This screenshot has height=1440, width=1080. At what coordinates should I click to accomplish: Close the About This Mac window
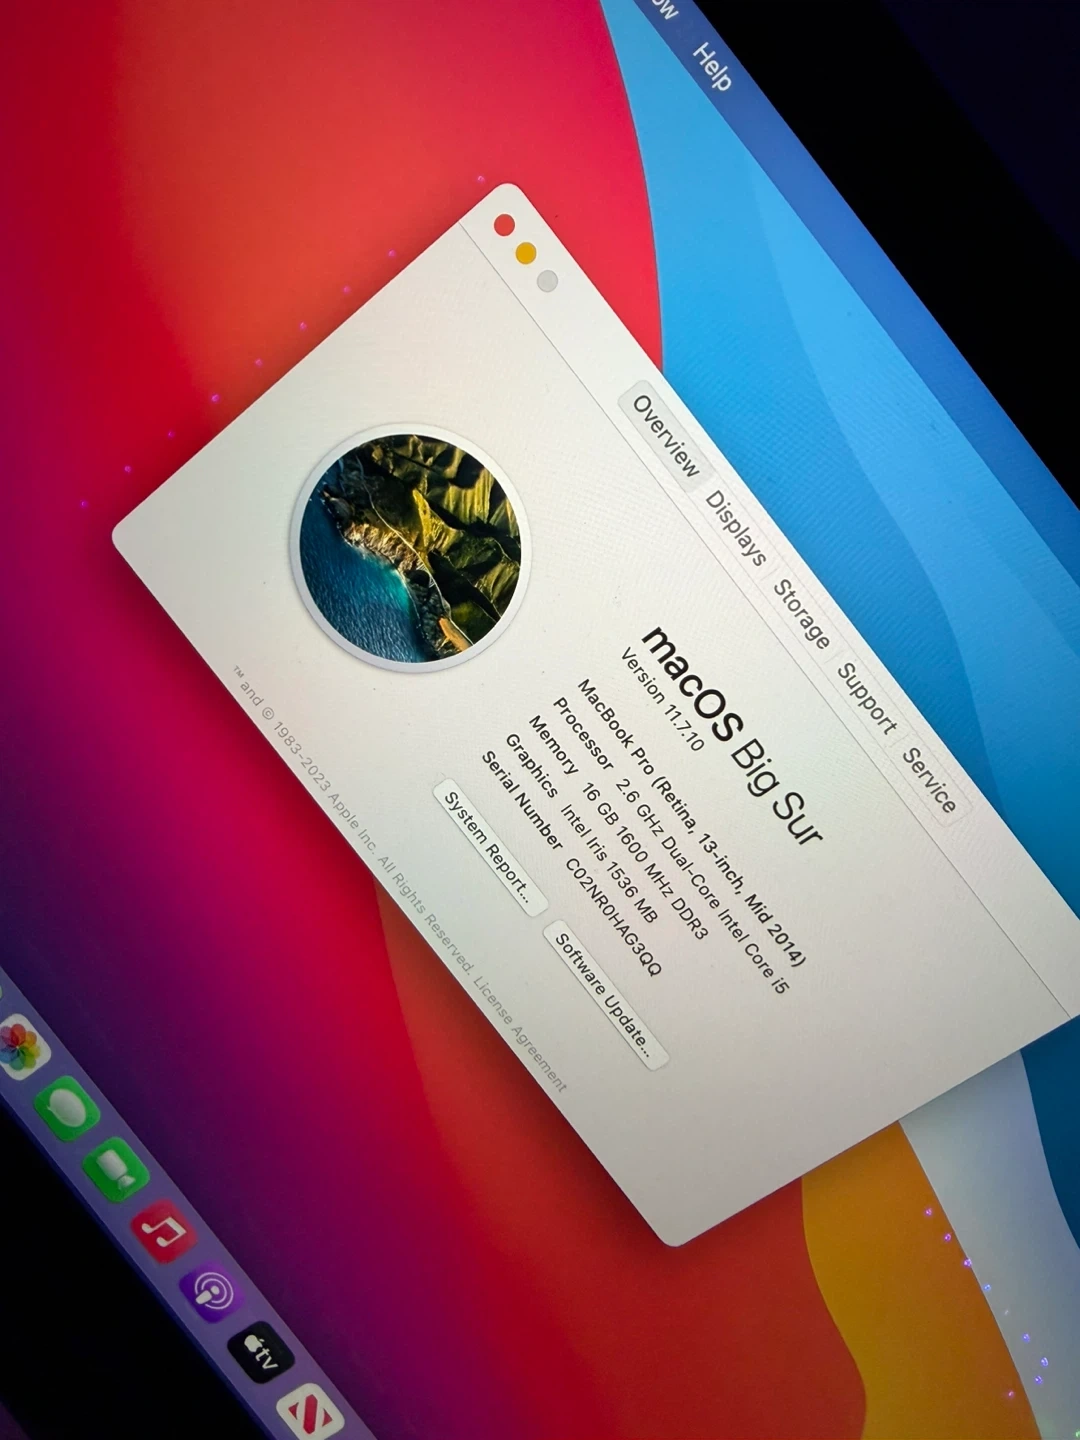coord(505,225)
